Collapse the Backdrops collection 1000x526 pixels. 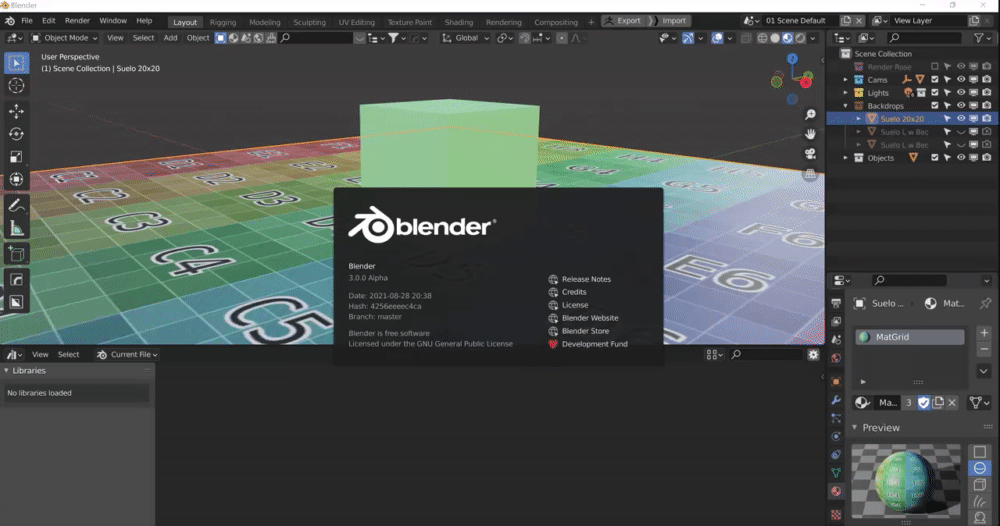(846, 106)
